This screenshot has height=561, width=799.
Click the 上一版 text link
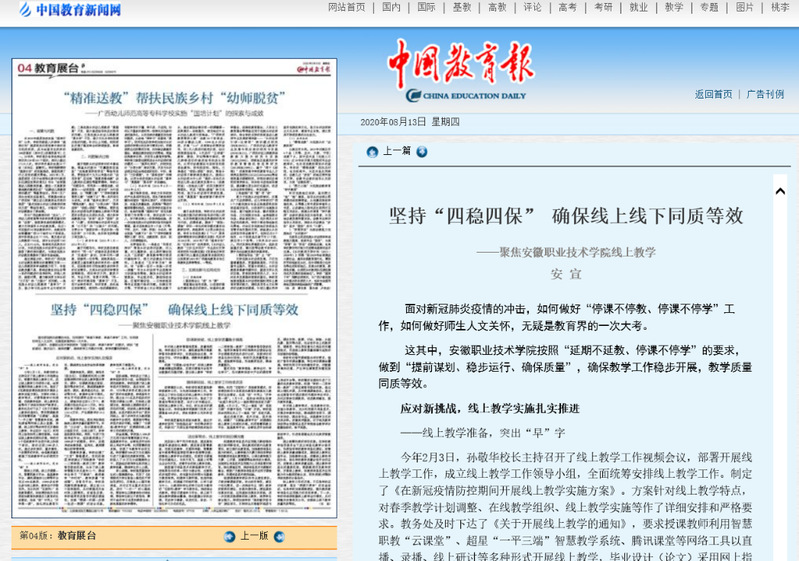click(253, 536)
